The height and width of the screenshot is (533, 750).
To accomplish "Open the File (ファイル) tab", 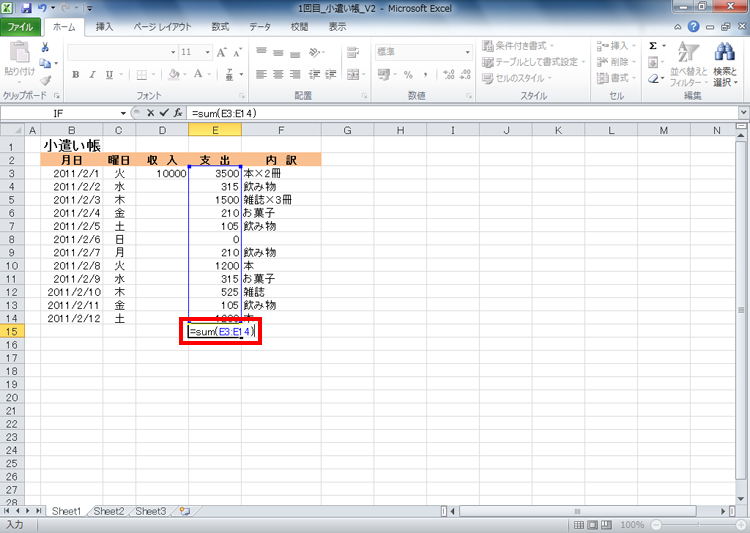I will coord(20,27).
